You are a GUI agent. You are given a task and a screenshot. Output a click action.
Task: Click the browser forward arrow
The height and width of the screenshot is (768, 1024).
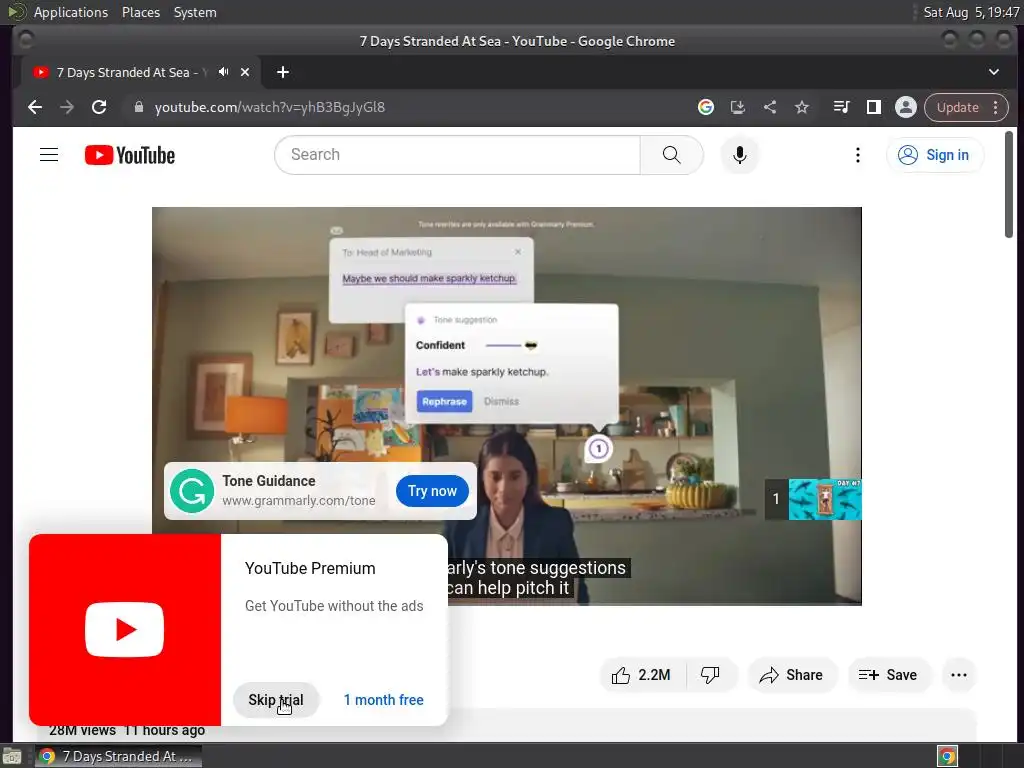(67, 107)
